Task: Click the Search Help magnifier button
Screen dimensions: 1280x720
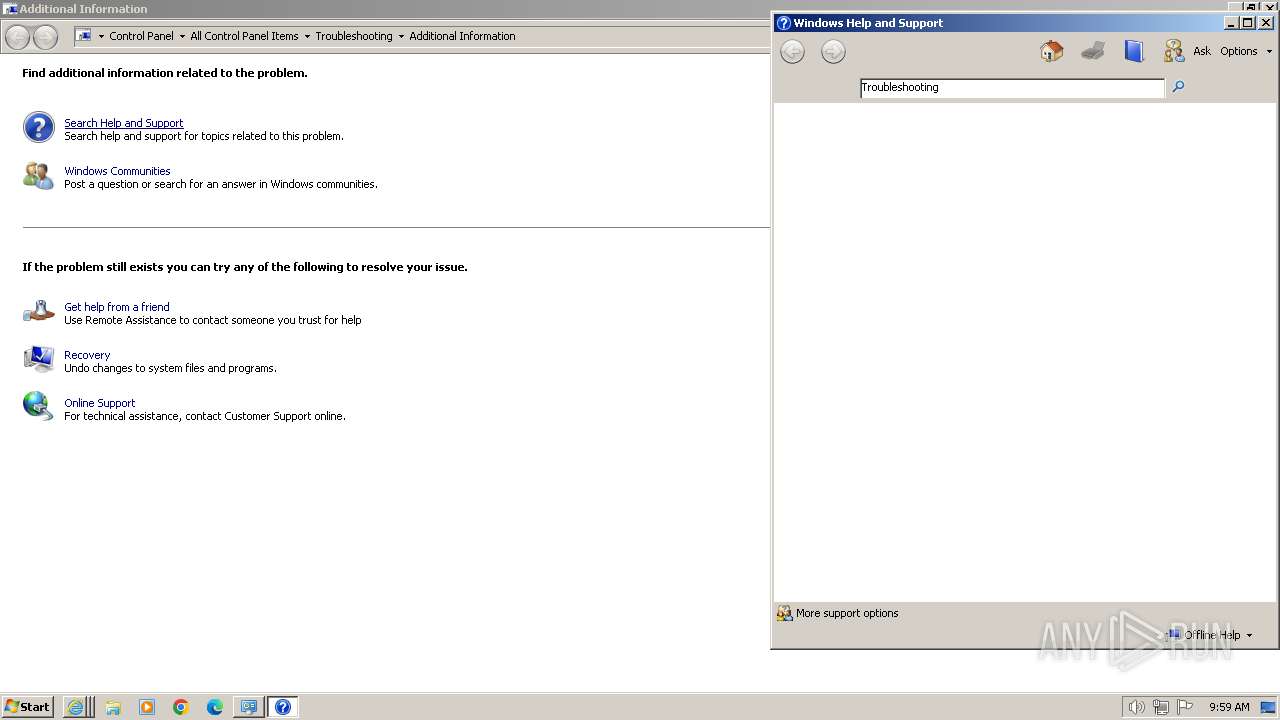Action: tap(1178, 87)
